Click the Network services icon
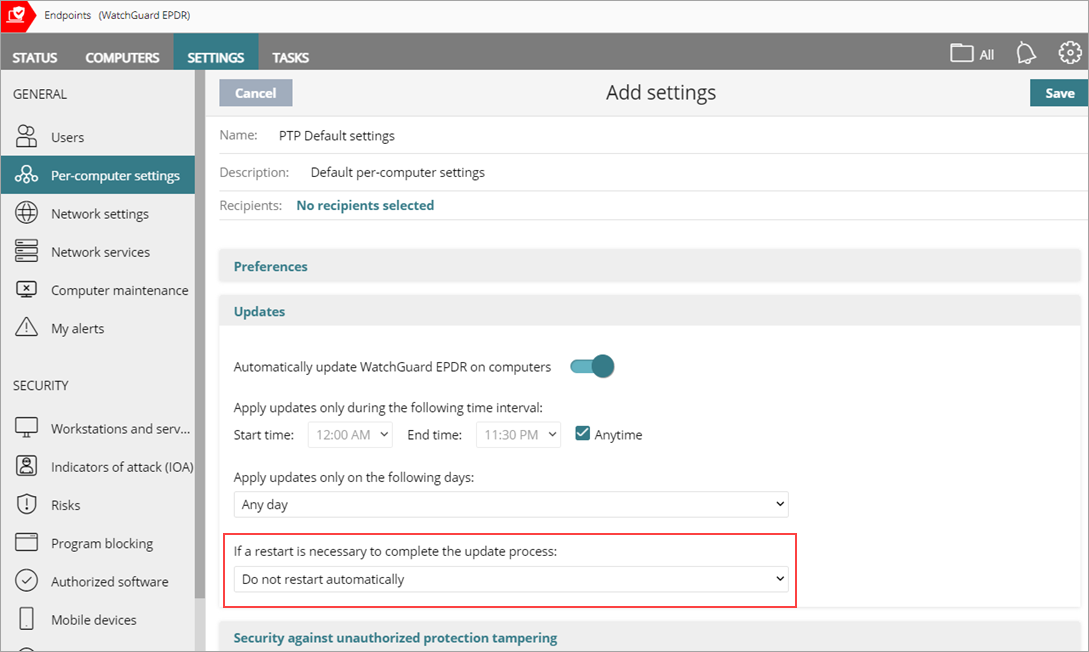The width and height of the screenshot is (1089, 652). tap(28, 251)
